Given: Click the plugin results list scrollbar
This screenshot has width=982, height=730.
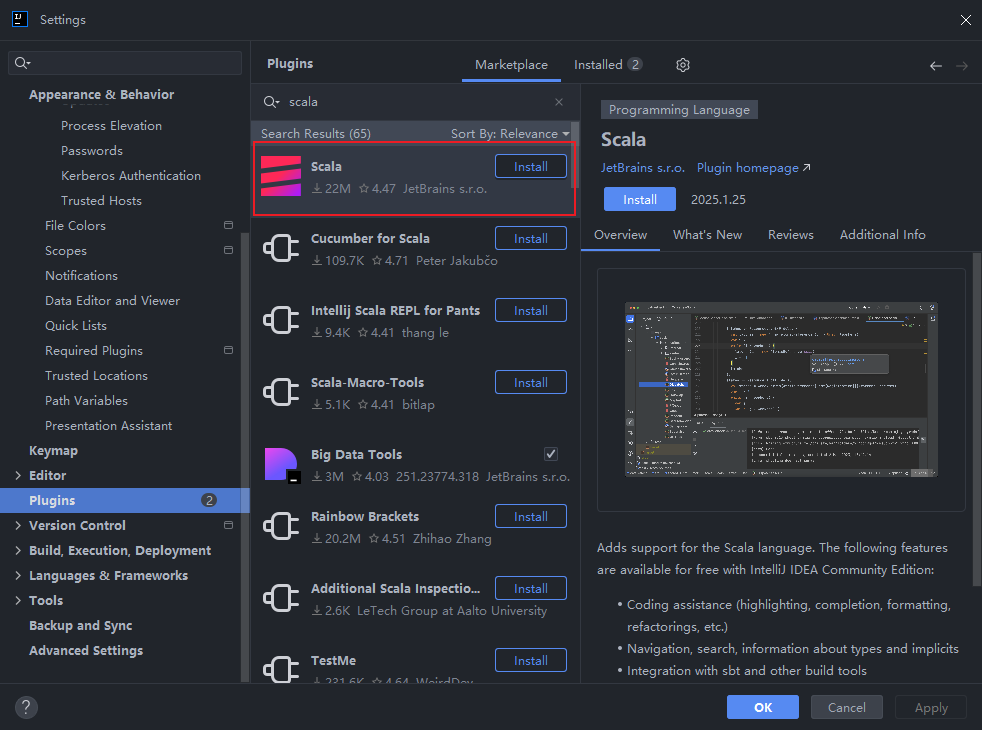Looking at the screenshot, I should click(x=575, y=155).
